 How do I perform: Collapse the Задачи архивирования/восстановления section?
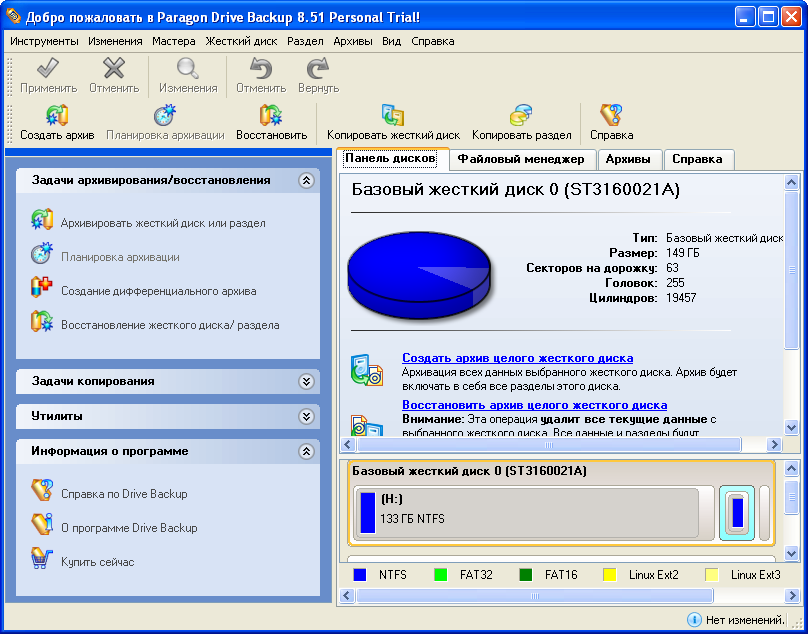pos(306,180)
